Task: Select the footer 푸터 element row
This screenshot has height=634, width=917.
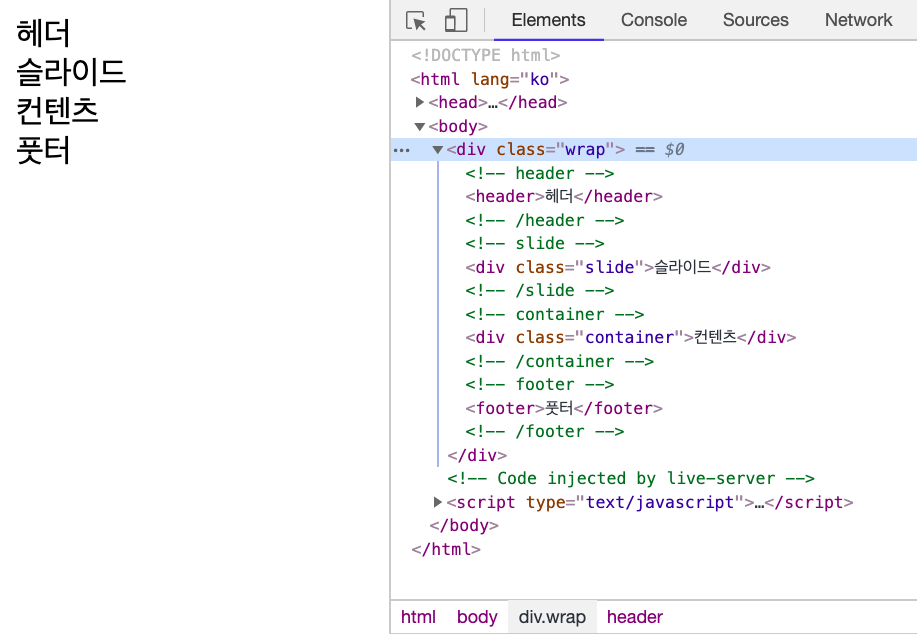Action: pyautogui.click(x=564, y=408)
